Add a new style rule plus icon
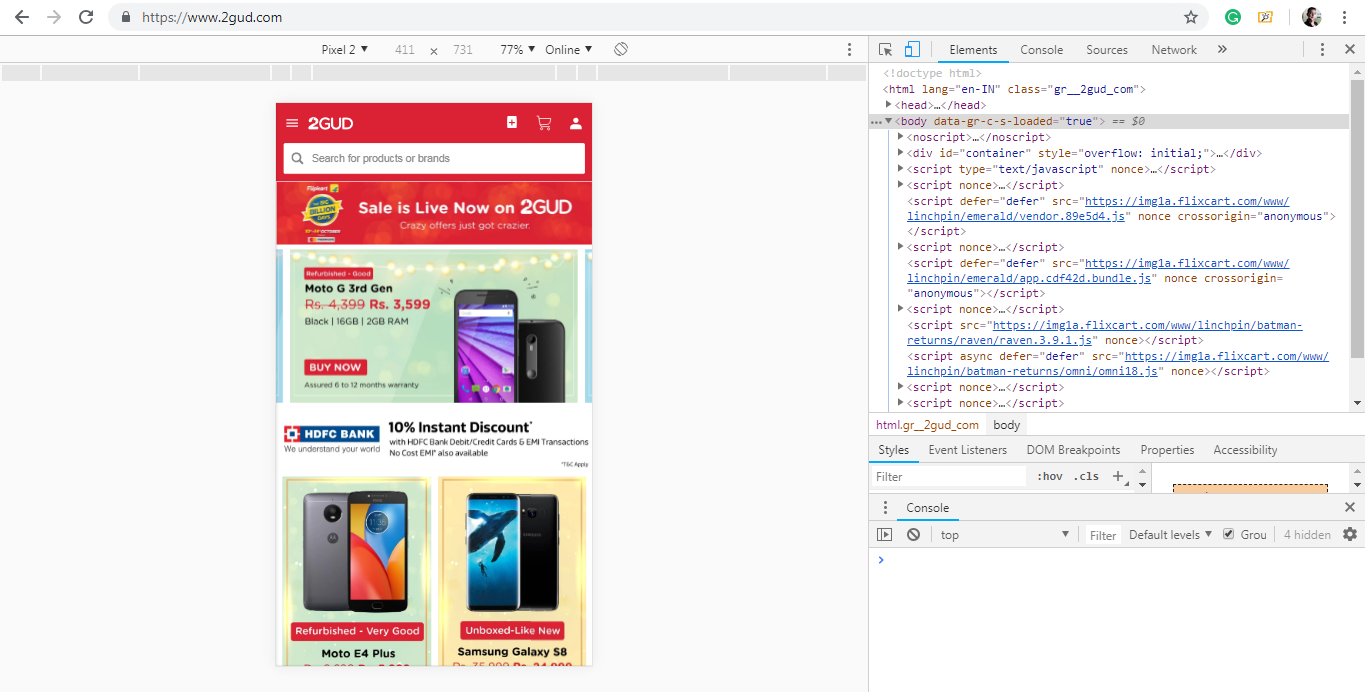1365x692 pixels. click(x=1118, y=476)
